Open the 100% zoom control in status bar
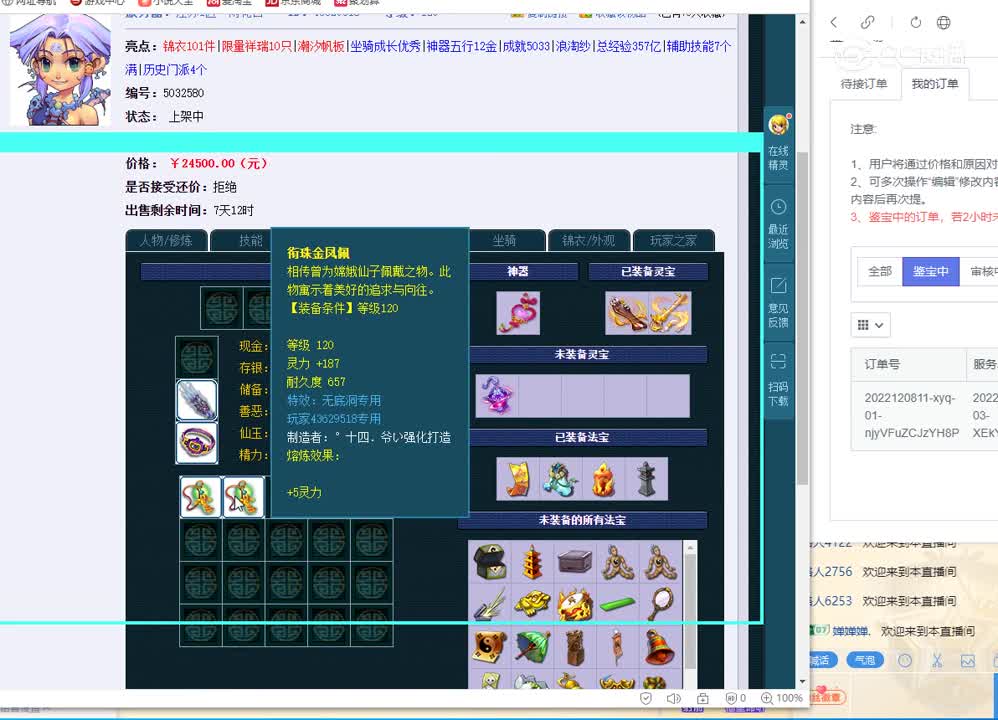The image size is (998, 720). tap(782, 698)
